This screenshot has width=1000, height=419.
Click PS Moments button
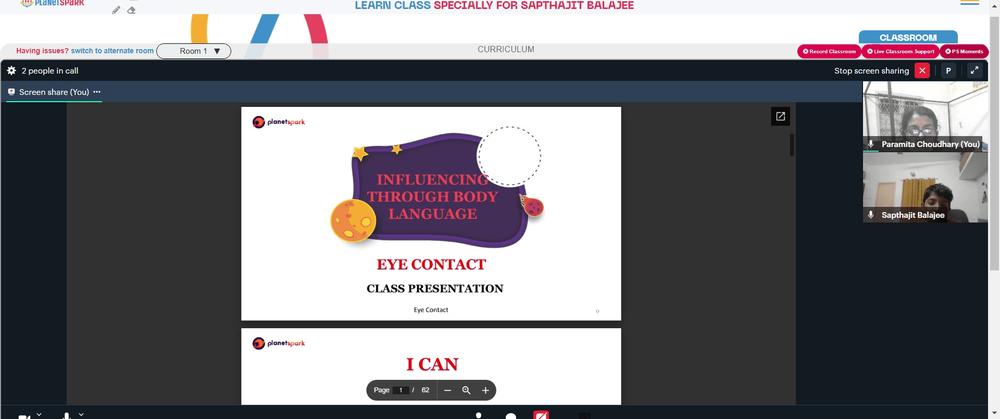[964, 52]
